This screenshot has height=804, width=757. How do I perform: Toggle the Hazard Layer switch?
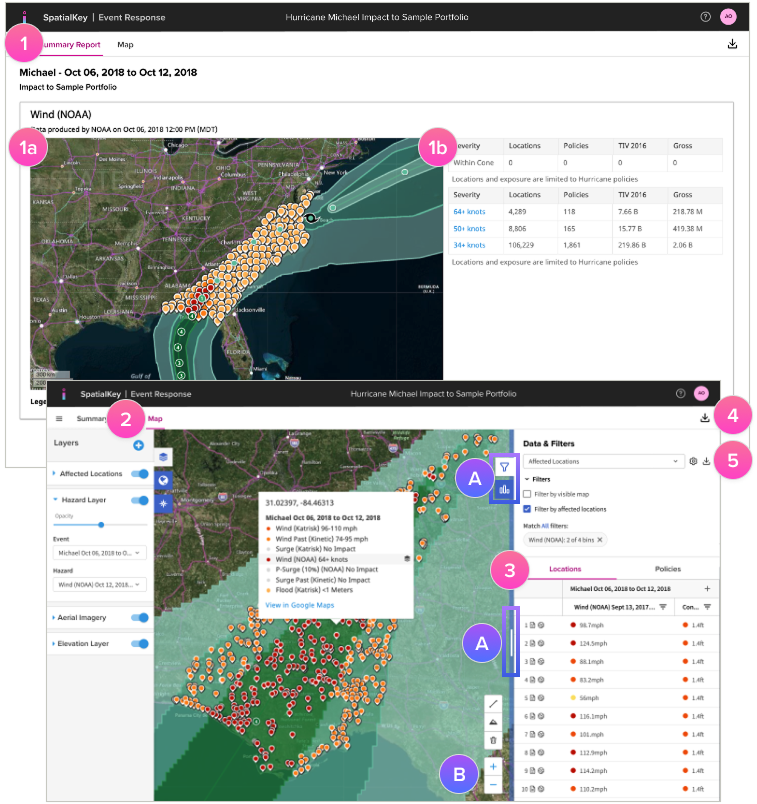(x=140, y=500)
